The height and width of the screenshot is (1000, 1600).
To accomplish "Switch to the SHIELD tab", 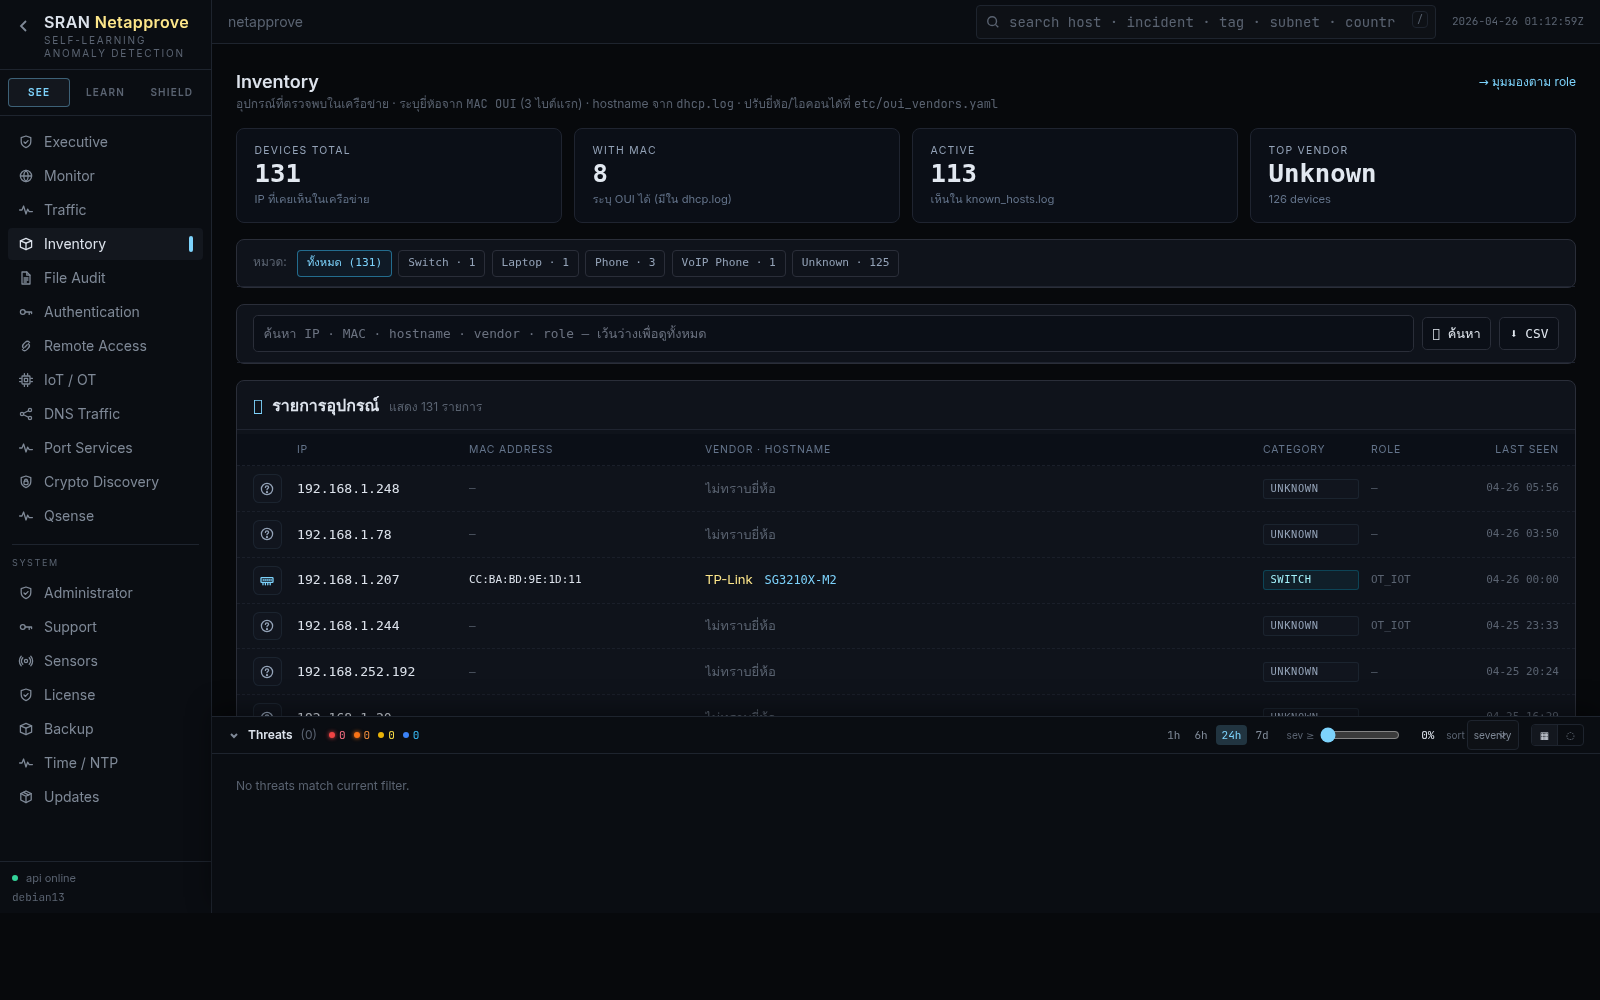I will tap(171, 92).
